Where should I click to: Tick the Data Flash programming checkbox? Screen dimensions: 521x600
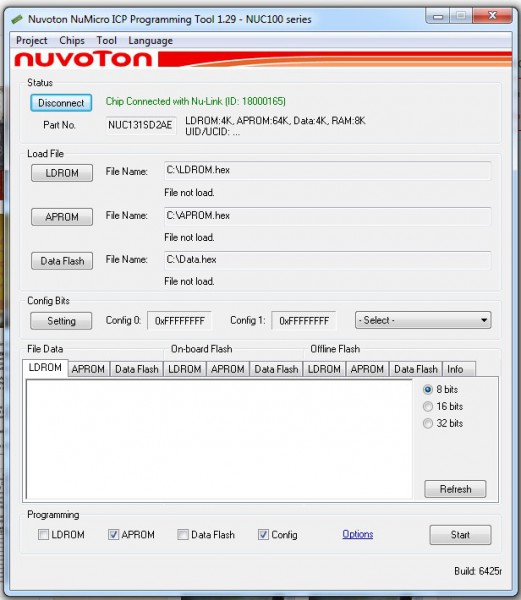pos(183,534)
